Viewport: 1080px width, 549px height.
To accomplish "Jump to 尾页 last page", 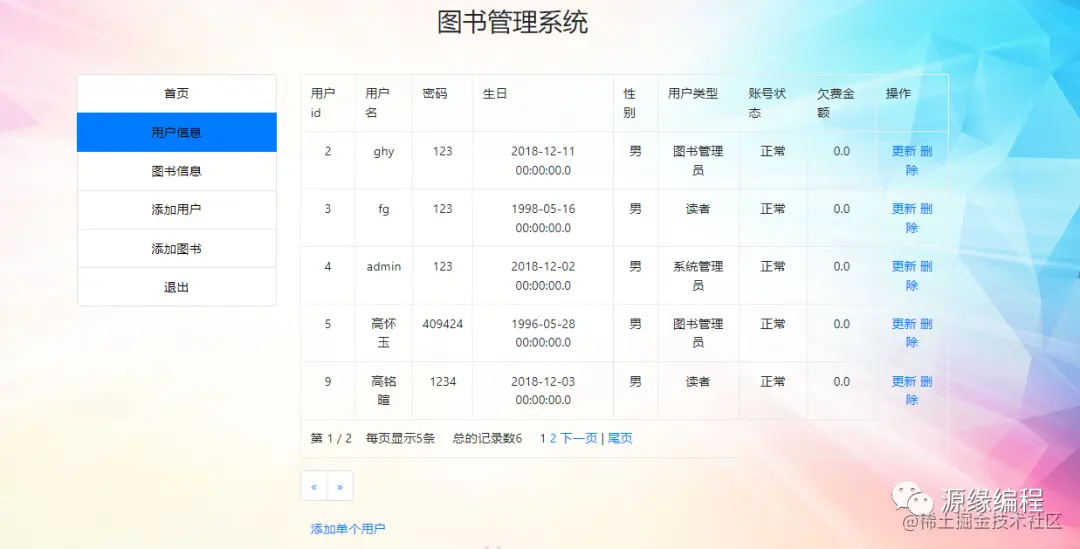I will (x=620, y=438).
